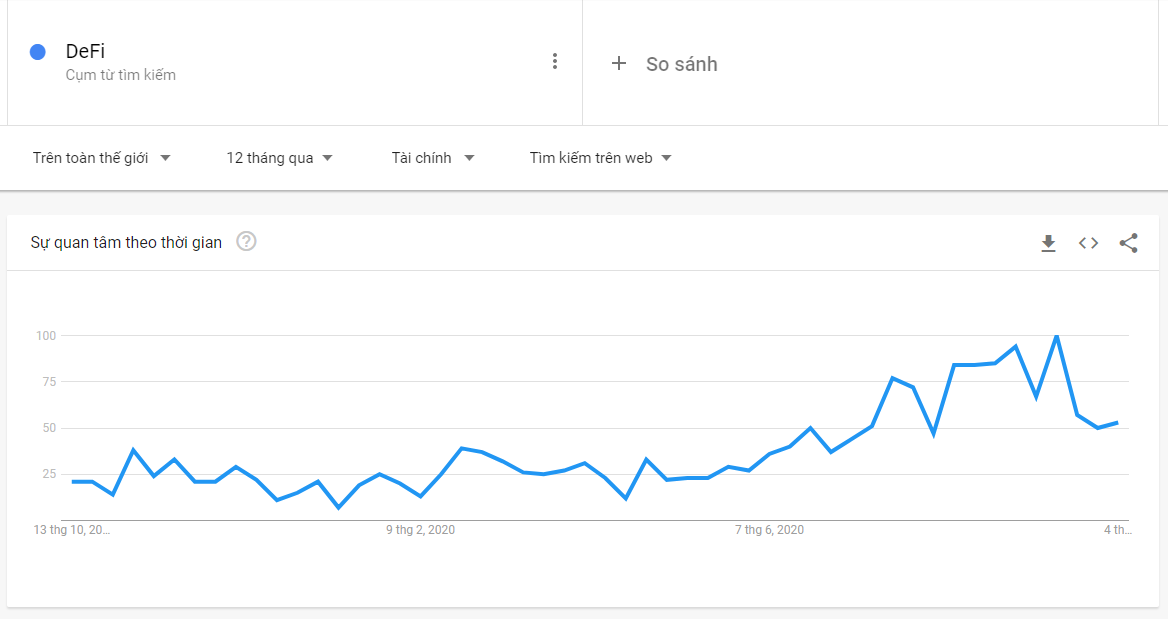This screenshot has height=619, width=1168.
Task: Open the 12 tháng qua time range dropdown
Action: click(x=279, y=158)
